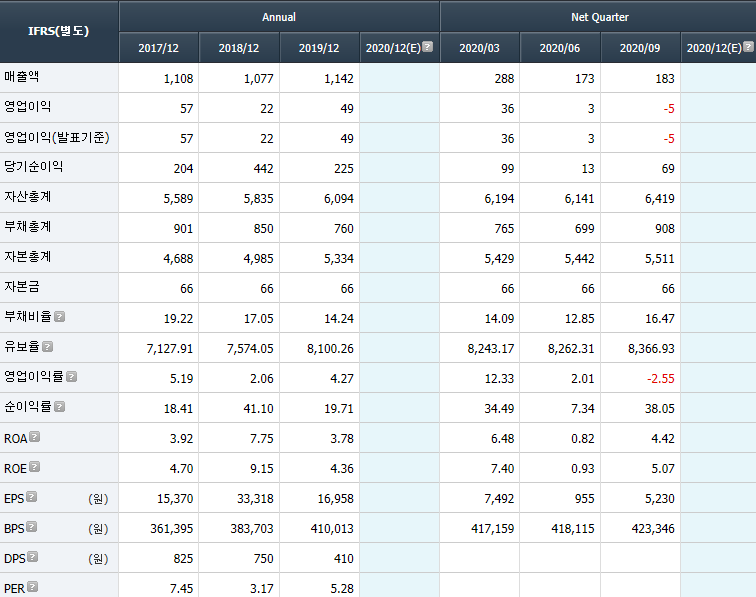Select the 영업이익 row label
756x597 pixels.
pyautogui.click(x=27, y=107)
